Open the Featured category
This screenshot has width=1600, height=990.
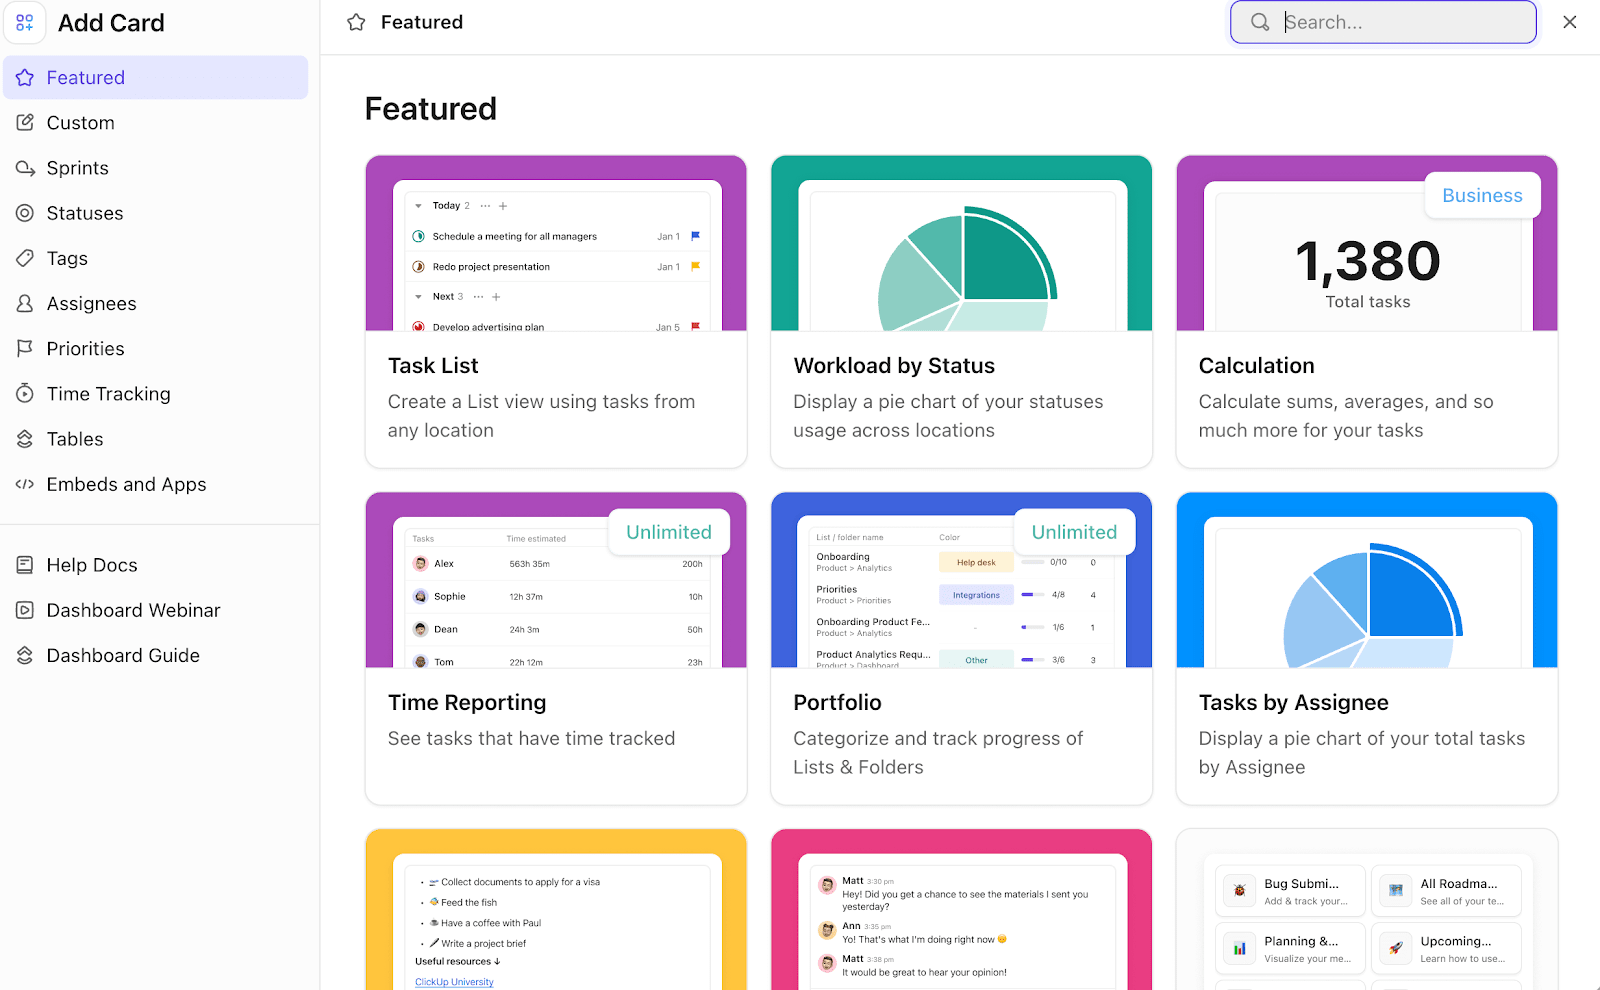pos(156,78)
